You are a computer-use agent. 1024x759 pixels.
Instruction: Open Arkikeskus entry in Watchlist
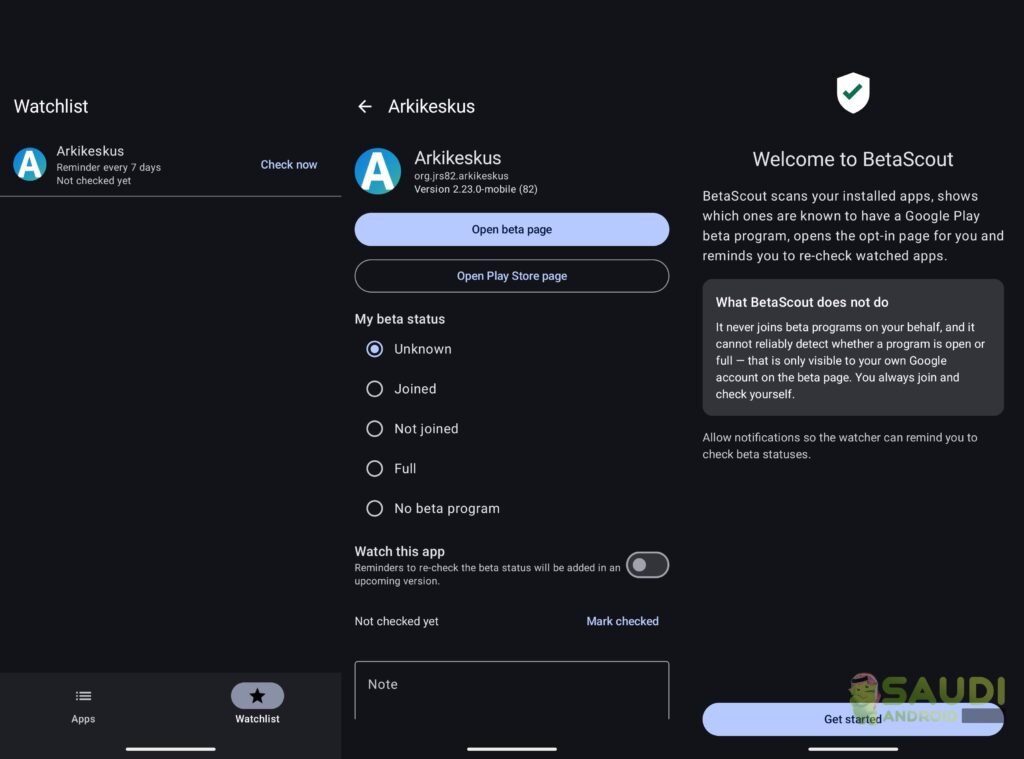170,165
